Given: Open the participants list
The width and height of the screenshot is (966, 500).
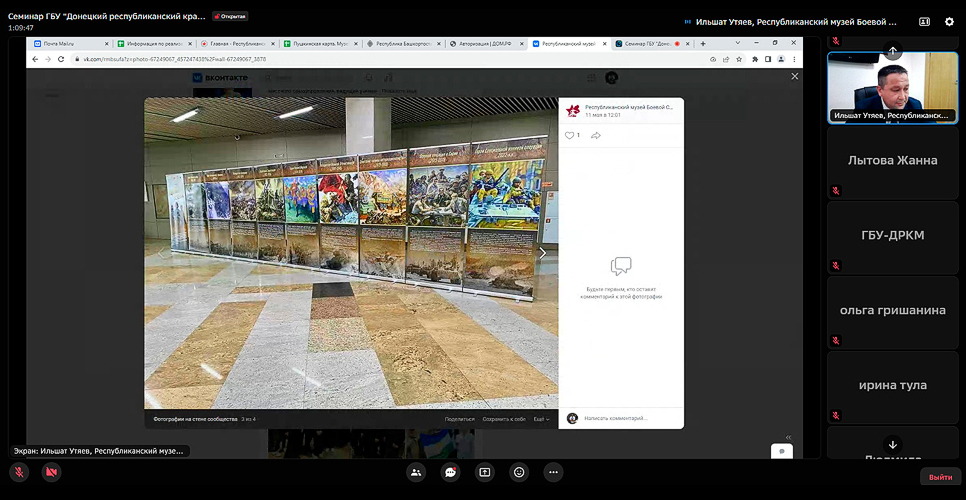Looking at the screenshot, I should (x=416, y=472).
